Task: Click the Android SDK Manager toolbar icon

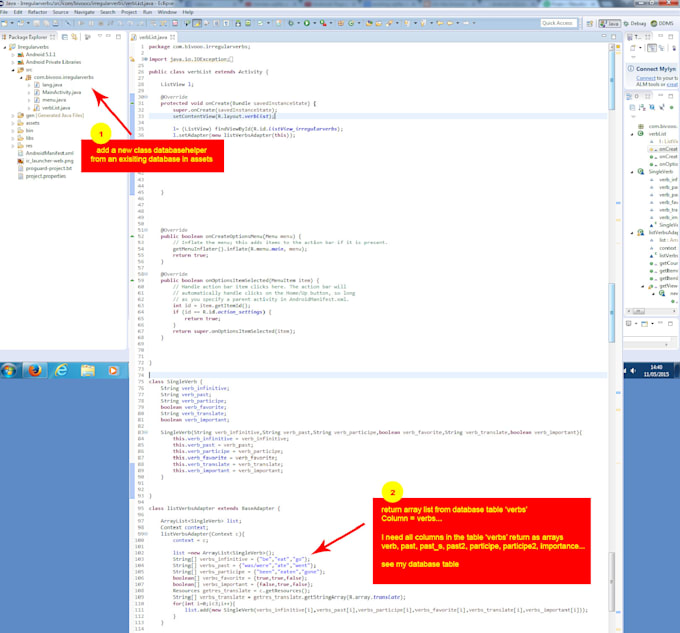Action: click(238, 23)
